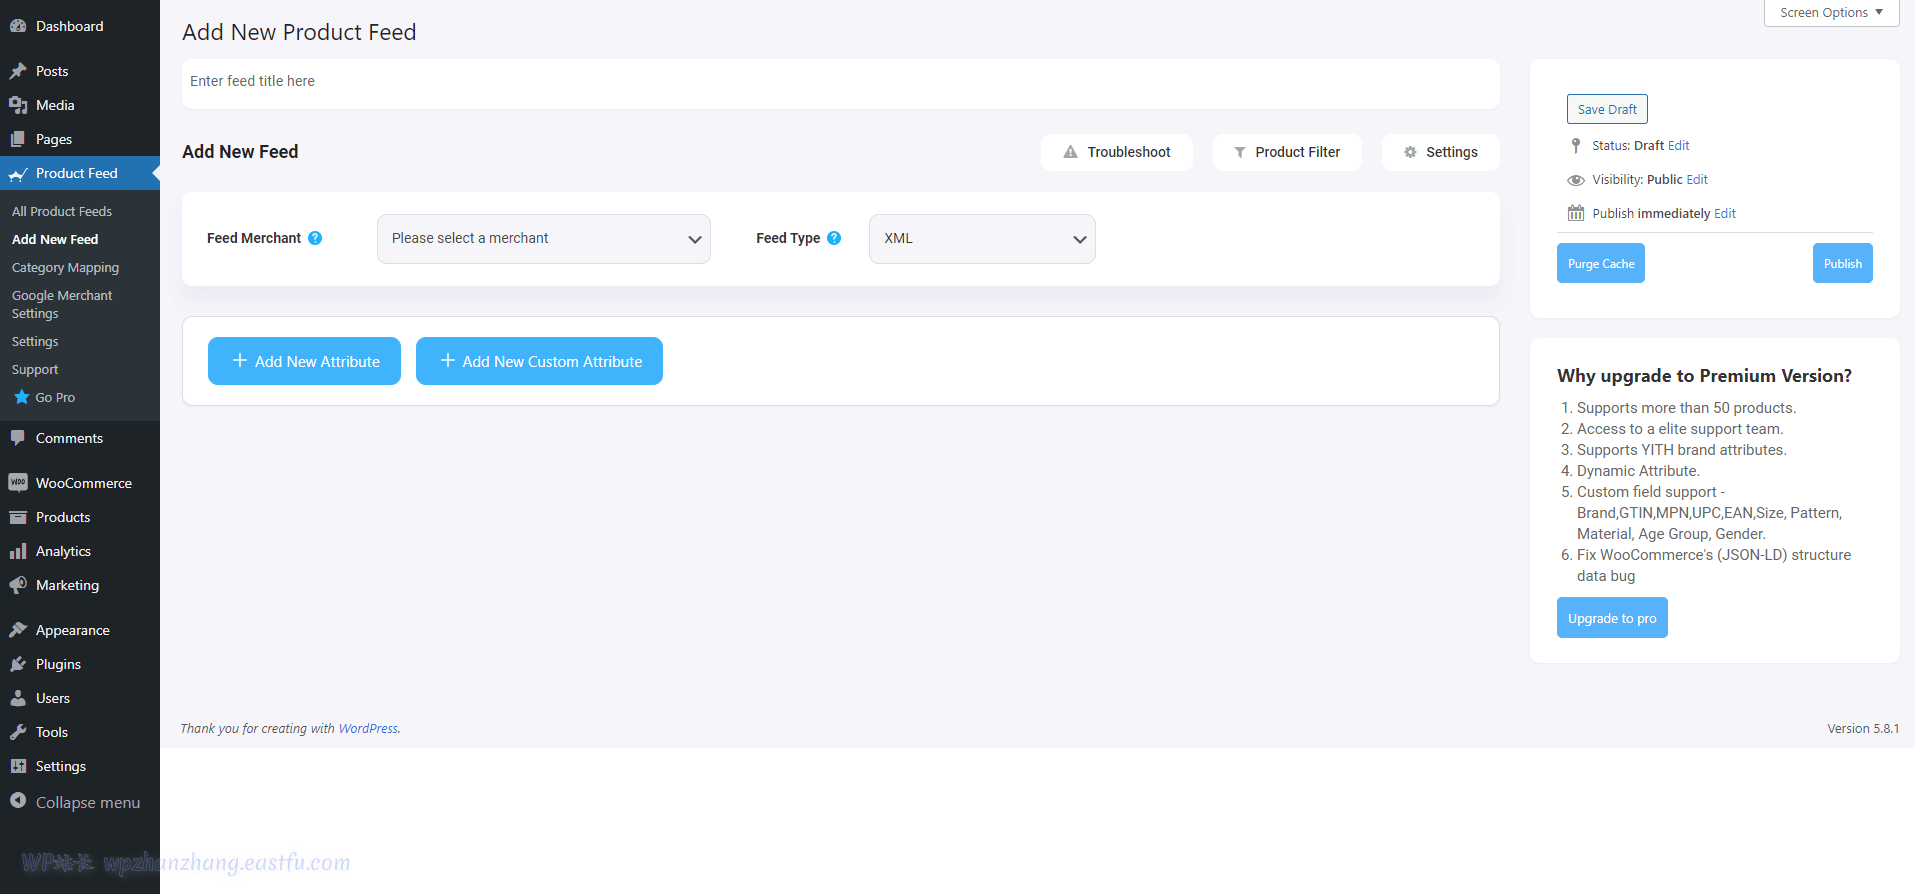Viewport: 1915px width, 894px height.
Task: Click the Status key icon
Action: point(1576,146)
